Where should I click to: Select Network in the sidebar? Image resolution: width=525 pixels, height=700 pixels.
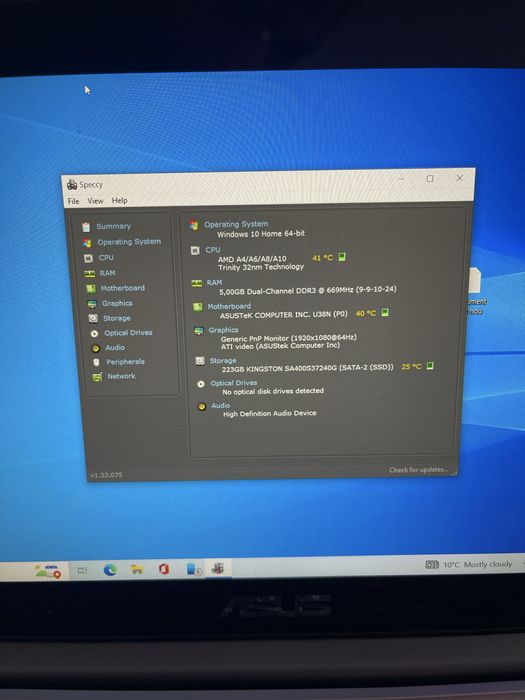121,376
